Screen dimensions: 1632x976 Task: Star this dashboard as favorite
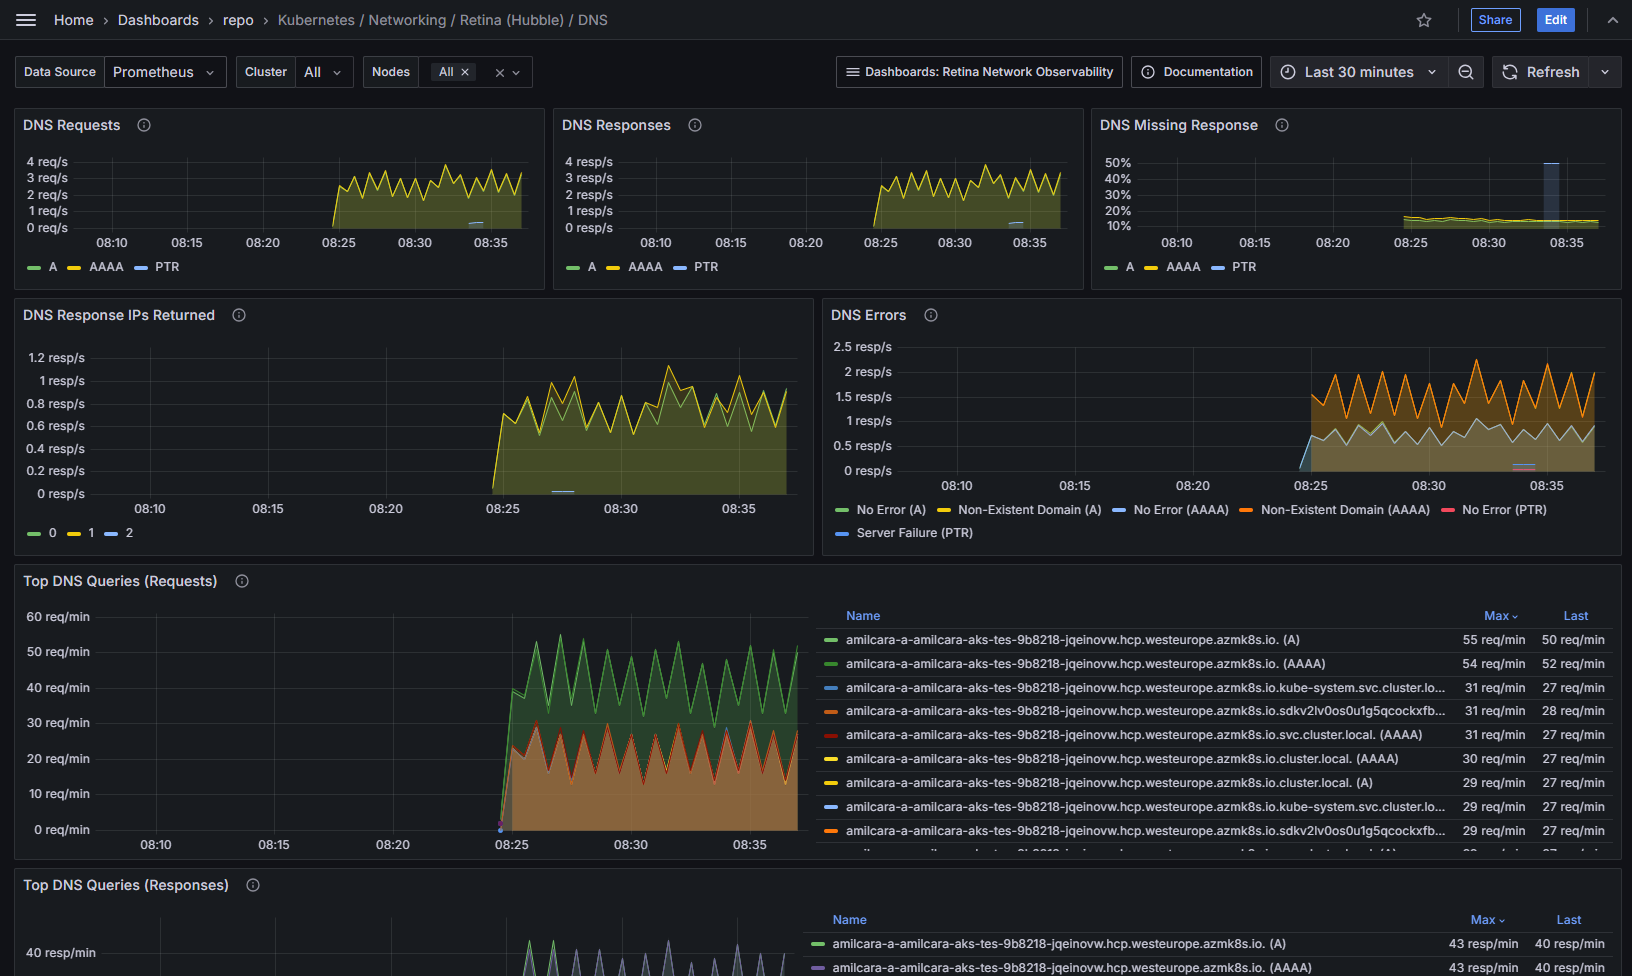click(1424, 20)
